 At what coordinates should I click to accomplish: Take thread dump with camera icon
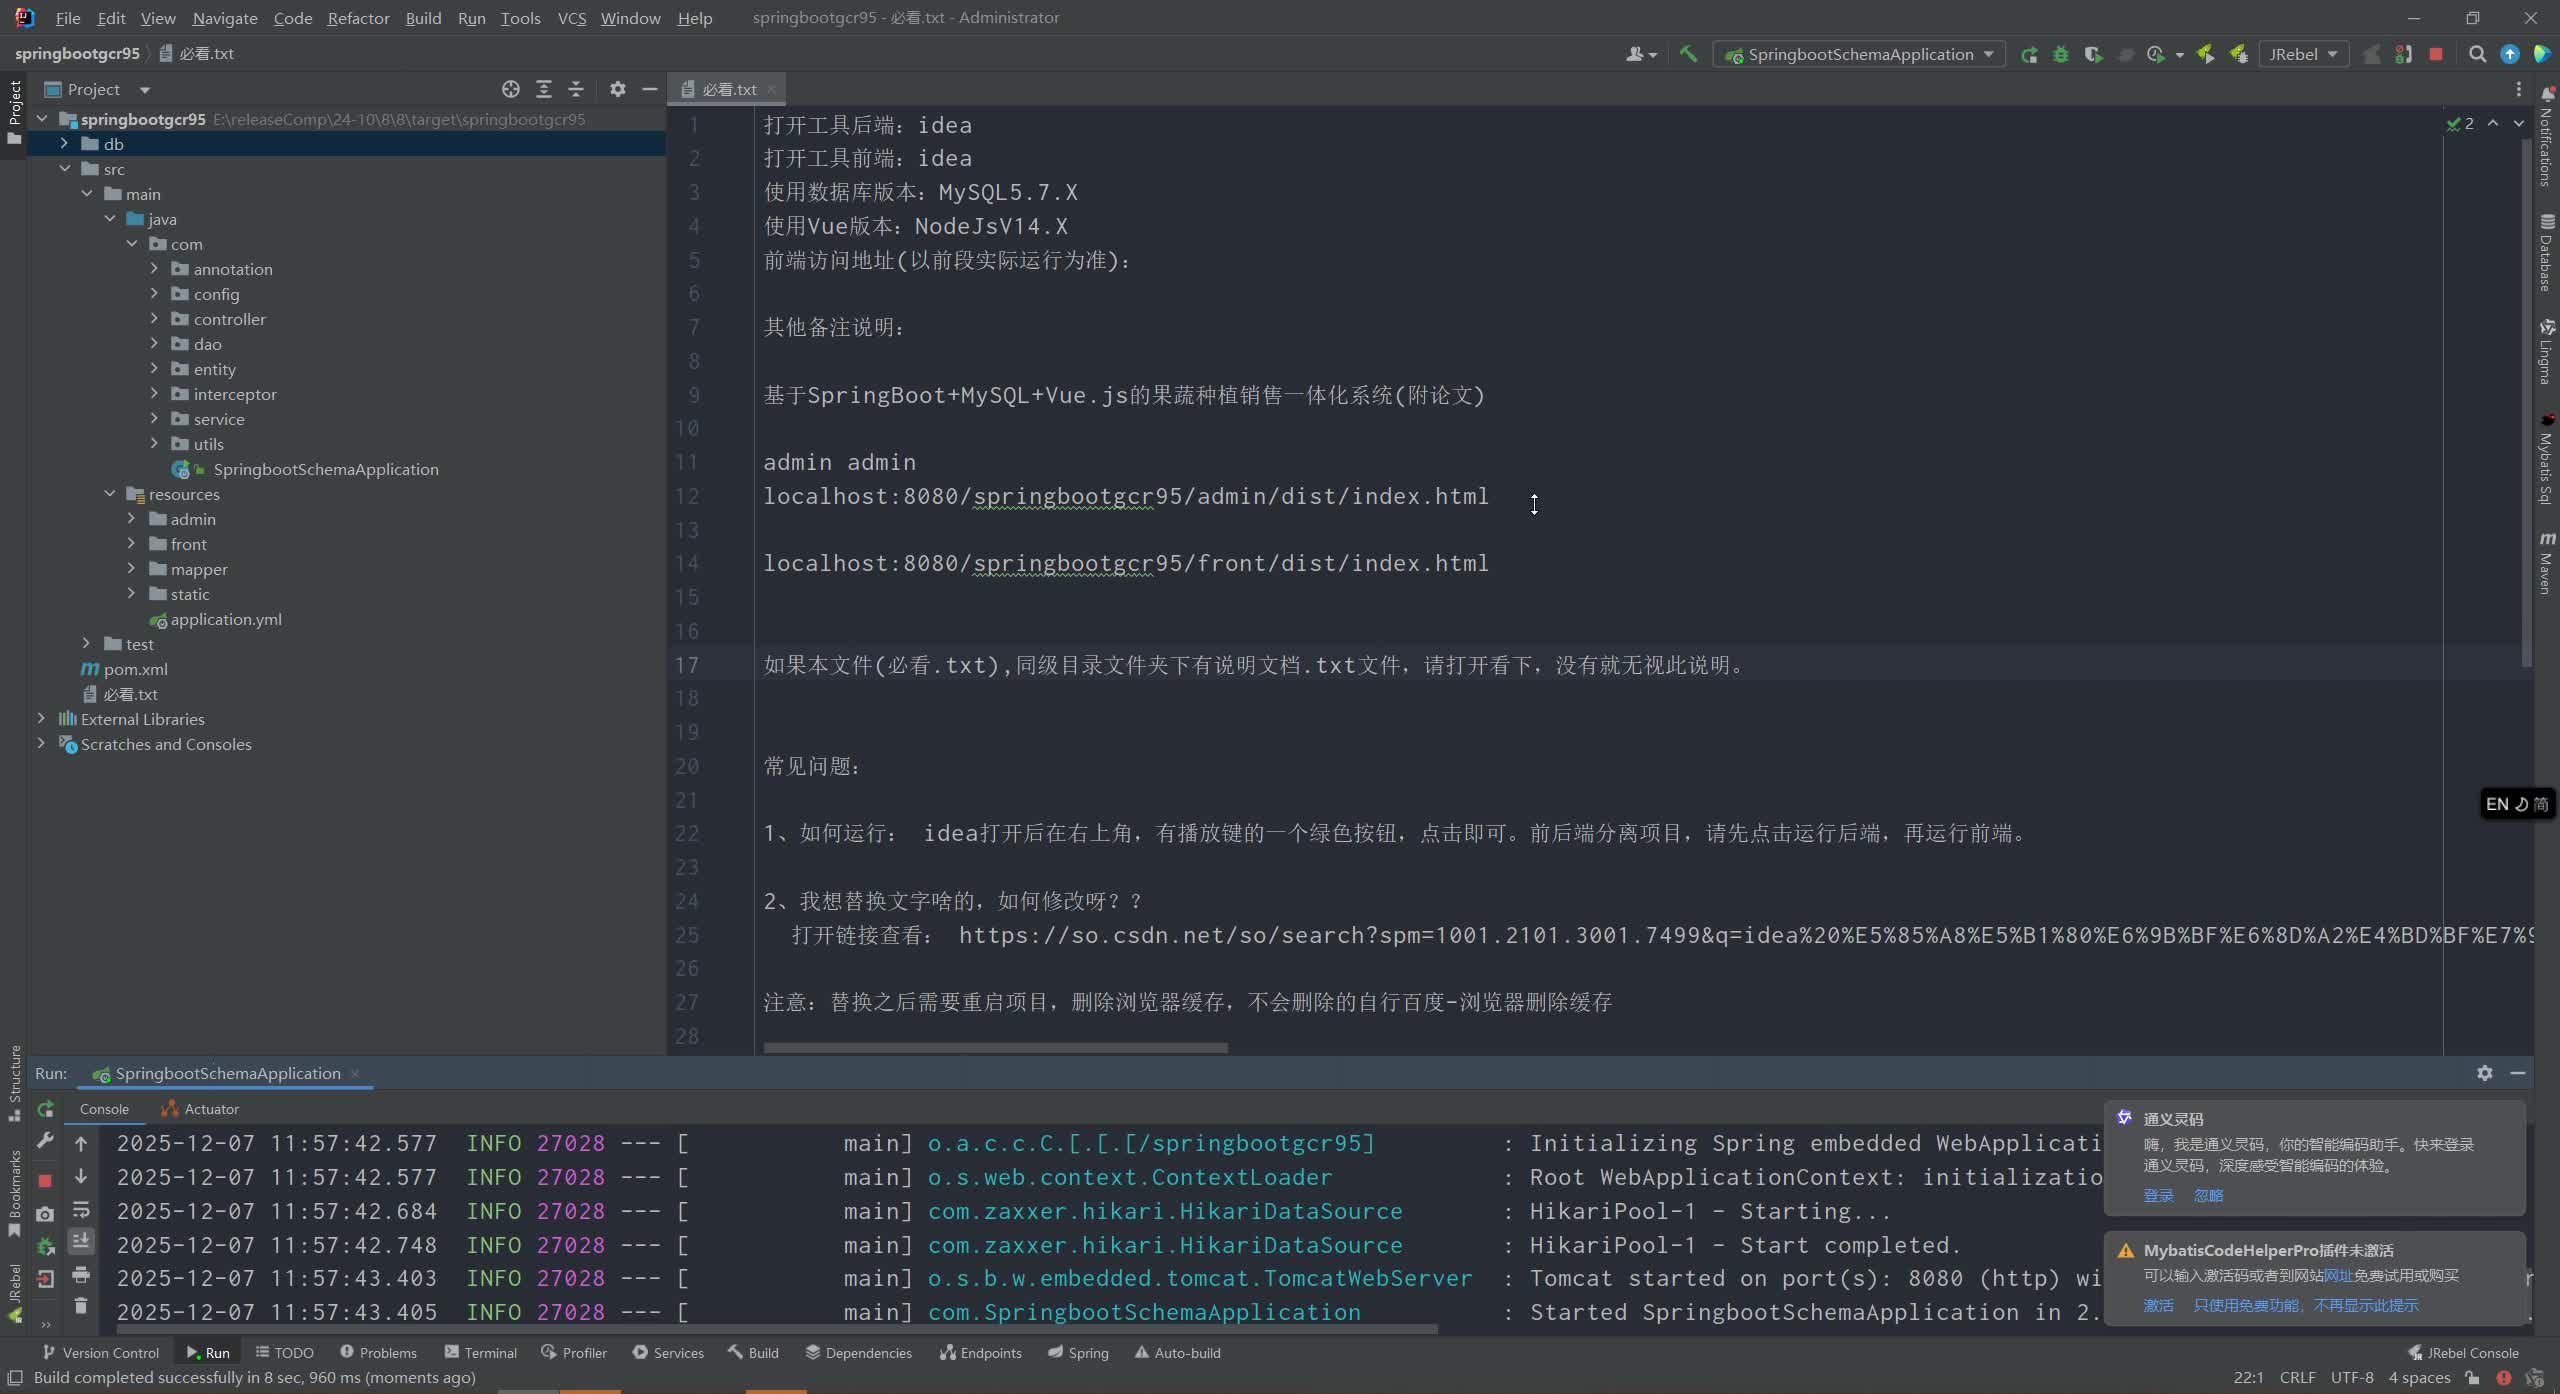click(44, 1213)
